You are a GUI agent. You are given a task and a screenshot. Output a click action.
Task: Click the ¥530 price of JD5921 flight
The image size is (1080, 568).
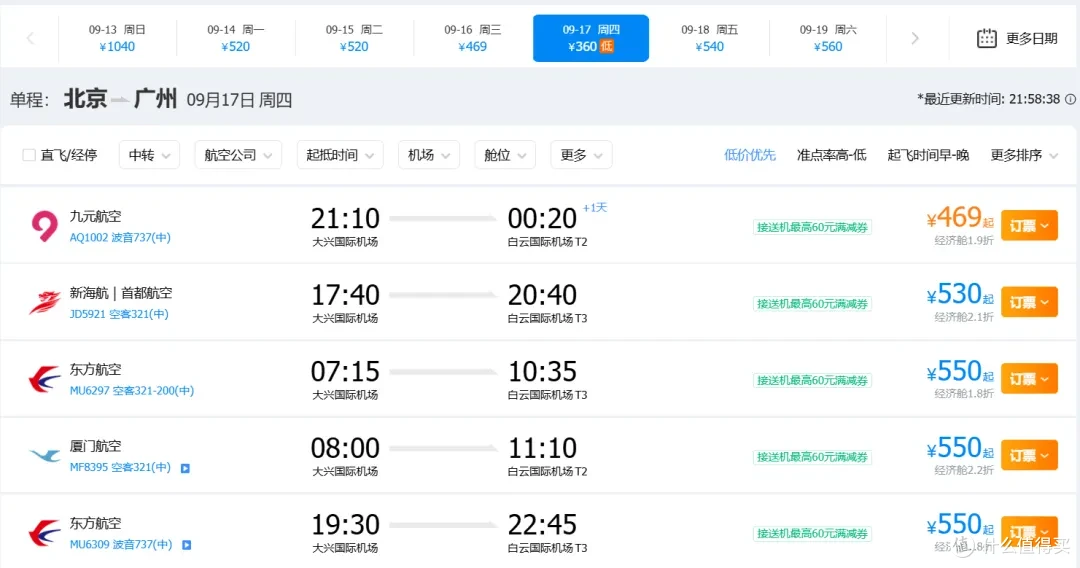pyautogui.click(x=959, y=295)
